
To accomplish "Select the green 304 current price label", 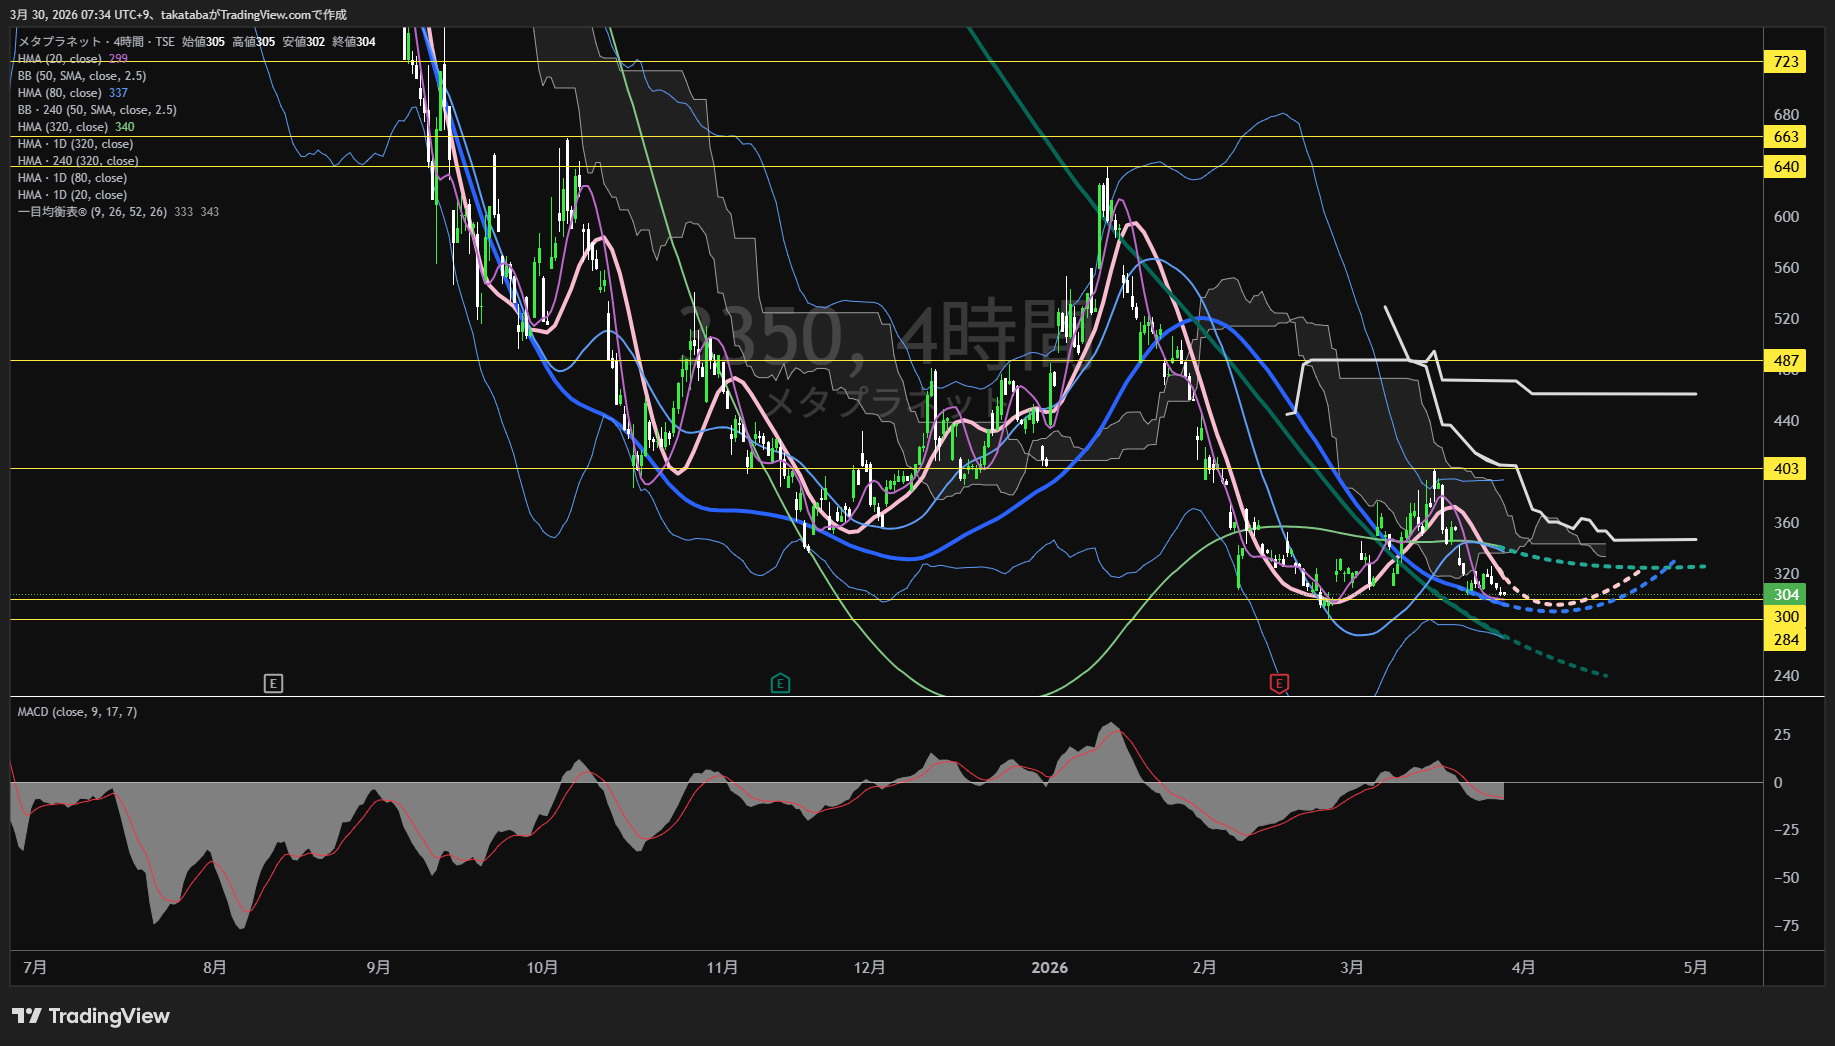I will pyautogui.click(x=1785, y=594).
